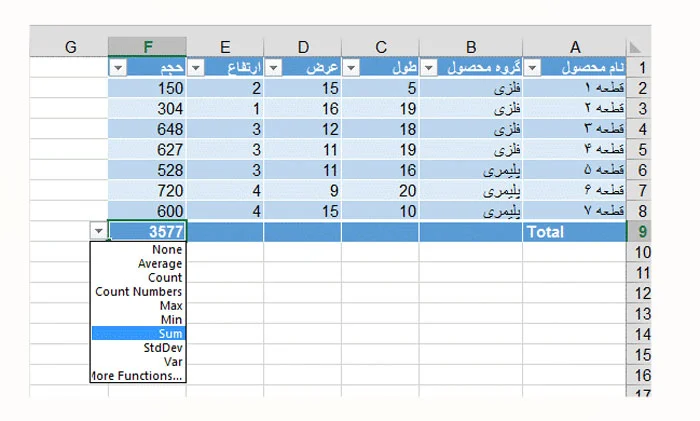Click the cell showing 3577

147,231
